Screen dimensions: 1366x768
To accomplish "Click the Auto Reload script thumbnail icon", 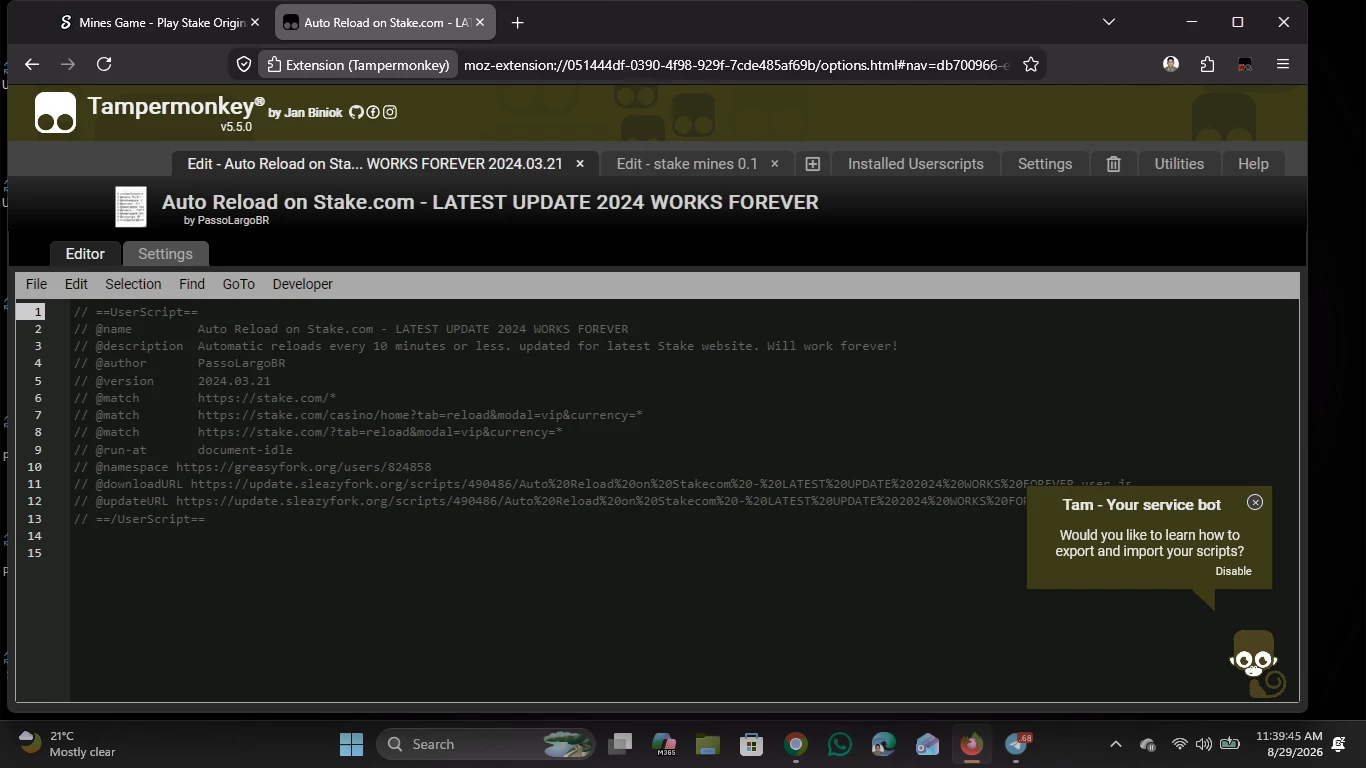I will click(131, 207).
